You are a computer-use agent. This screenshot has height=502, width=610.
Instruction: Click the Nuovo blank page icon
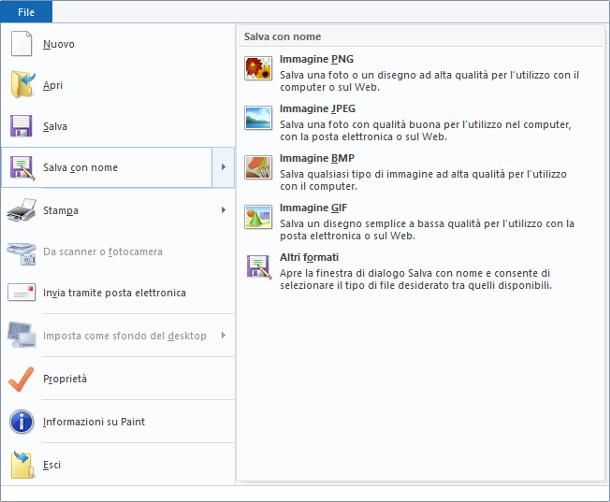[21, 44]
